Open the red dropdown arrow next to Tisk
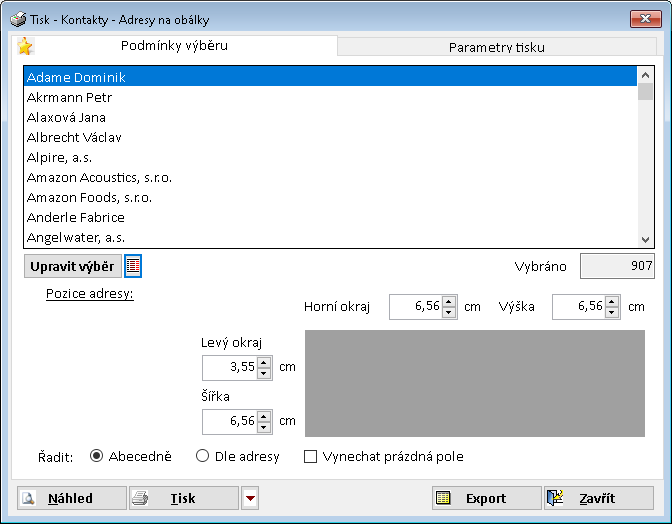672x524 pixels. (x=250, y=498)
